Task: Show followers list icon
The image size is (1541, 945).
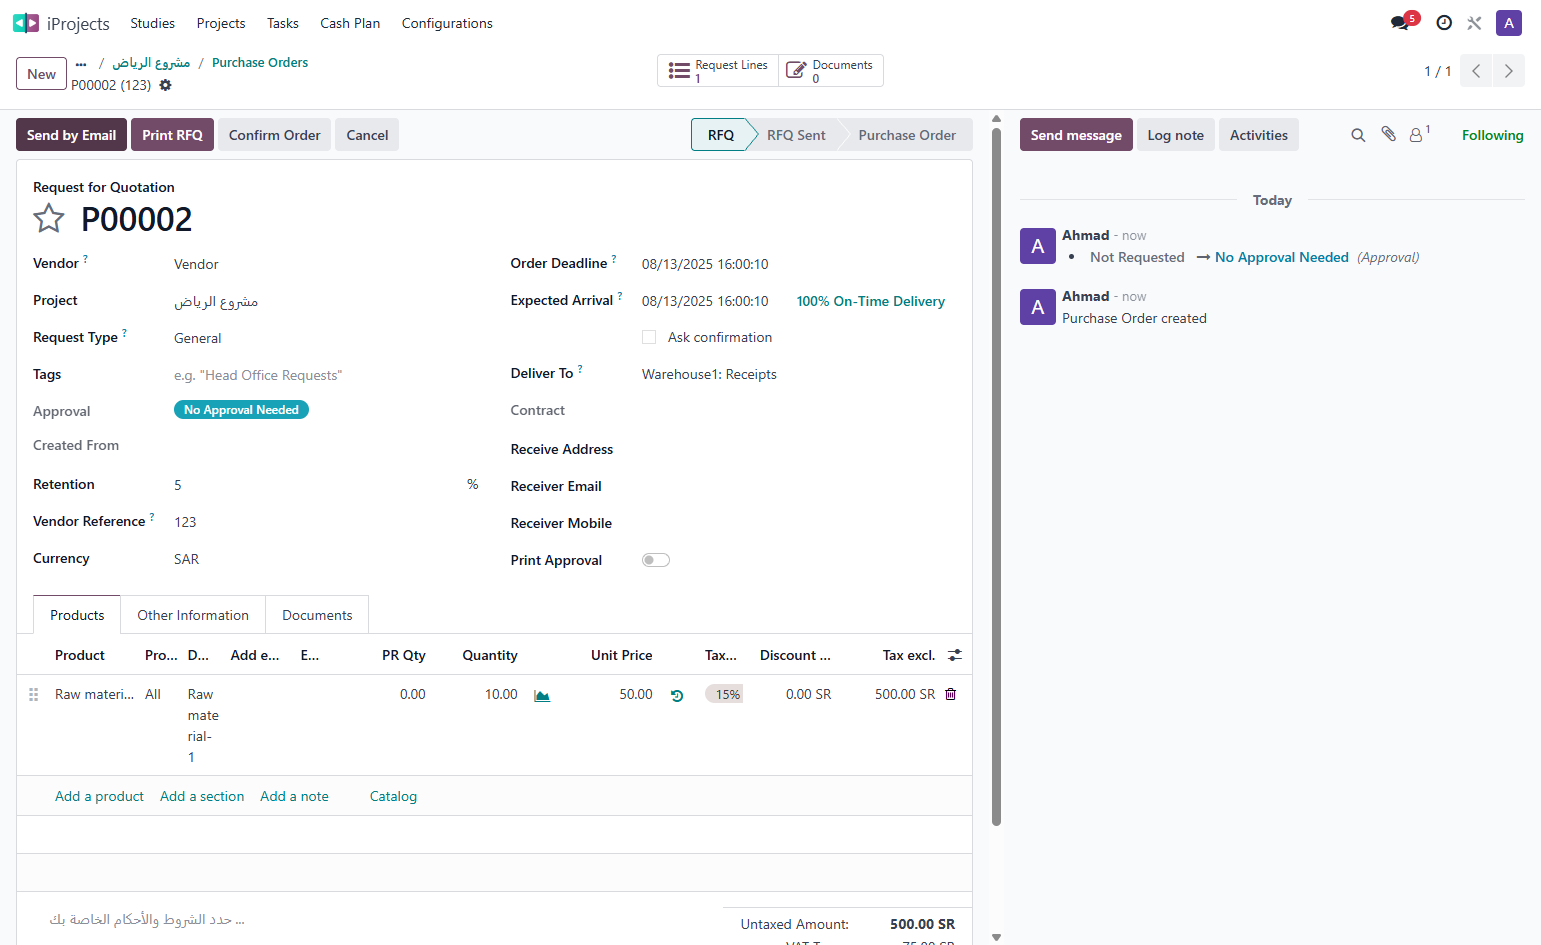Action: click(x=1420, y=134)
